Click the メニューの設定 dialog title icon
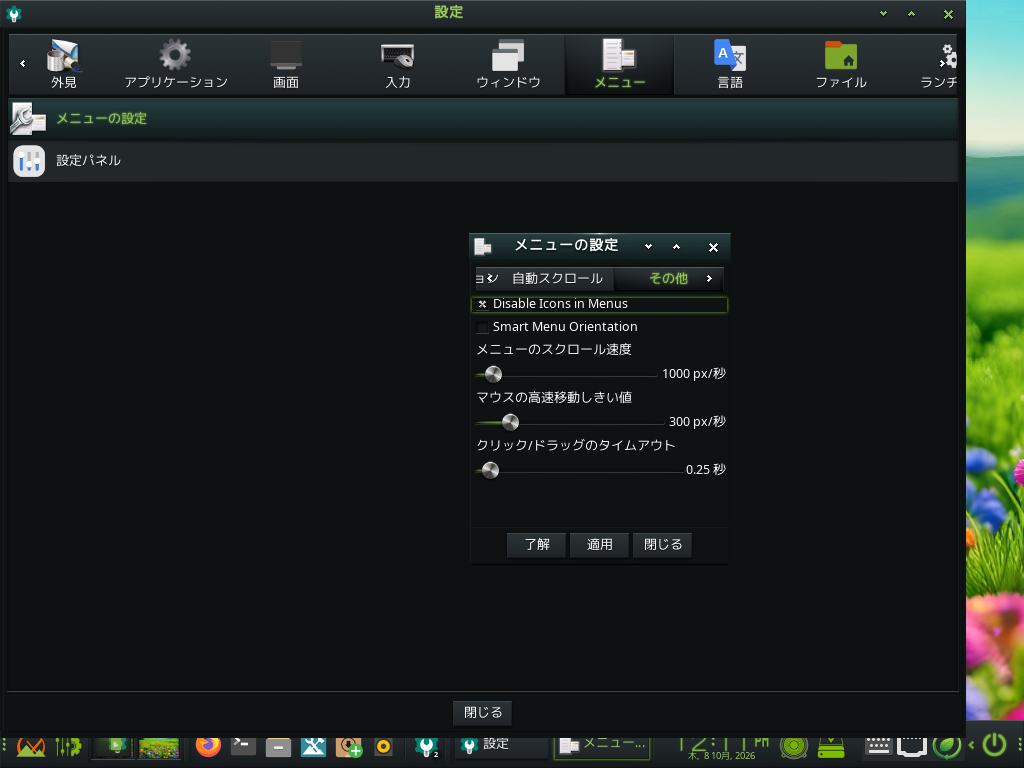1024x768 pixels. click(483, 246)
